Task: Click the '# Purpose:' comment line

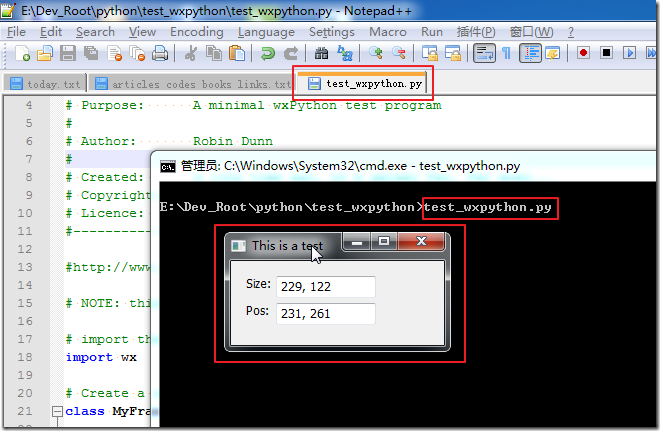Action: point(253,105)
